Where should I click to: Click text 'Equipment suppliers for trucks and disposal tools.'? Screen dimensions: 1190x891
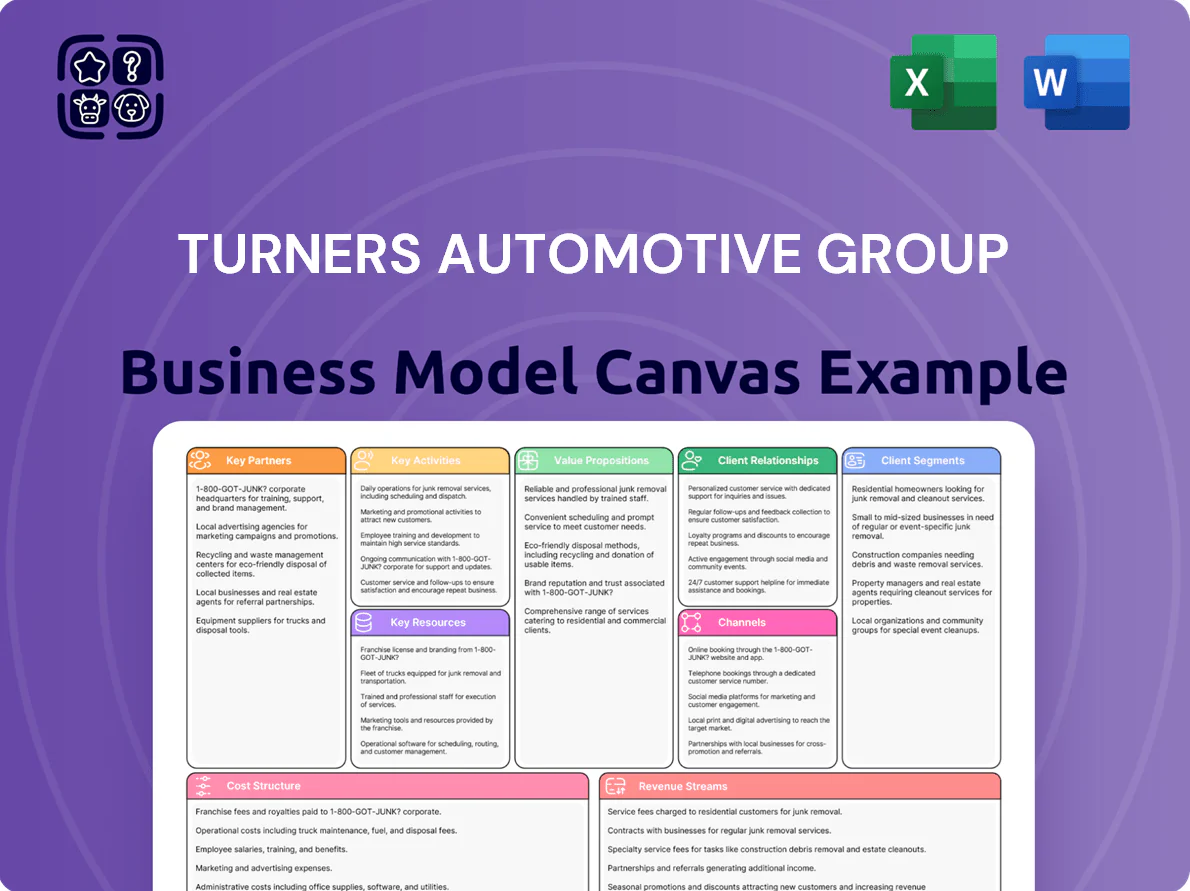260,625
